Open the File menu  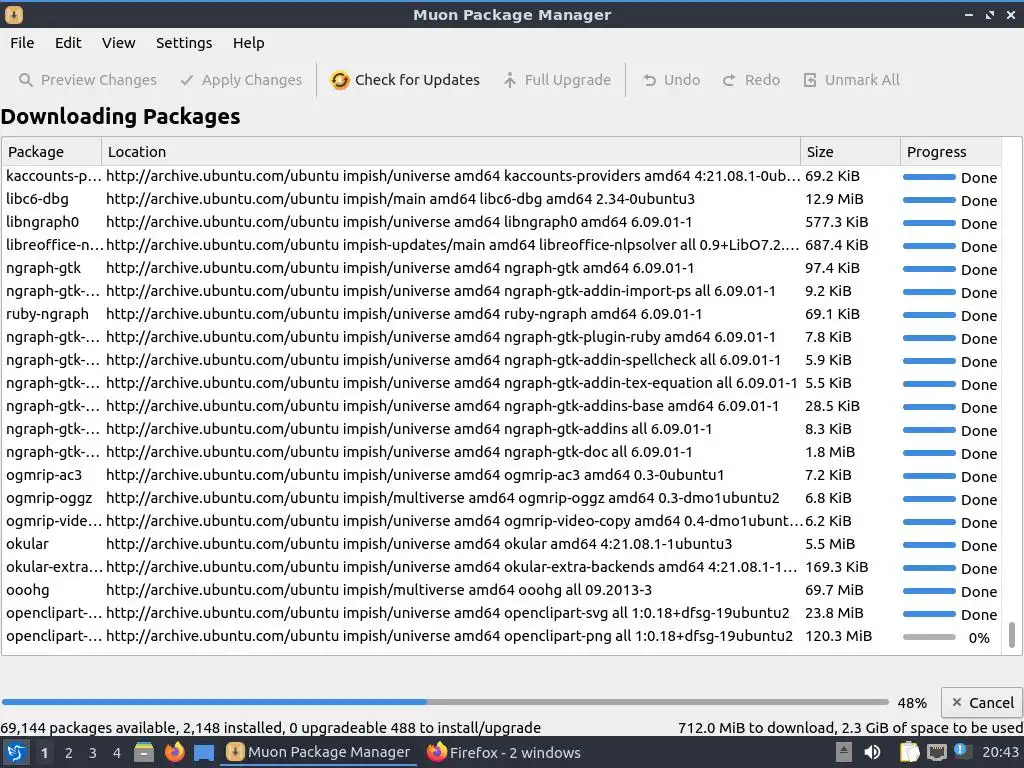[x=22, y=43]
